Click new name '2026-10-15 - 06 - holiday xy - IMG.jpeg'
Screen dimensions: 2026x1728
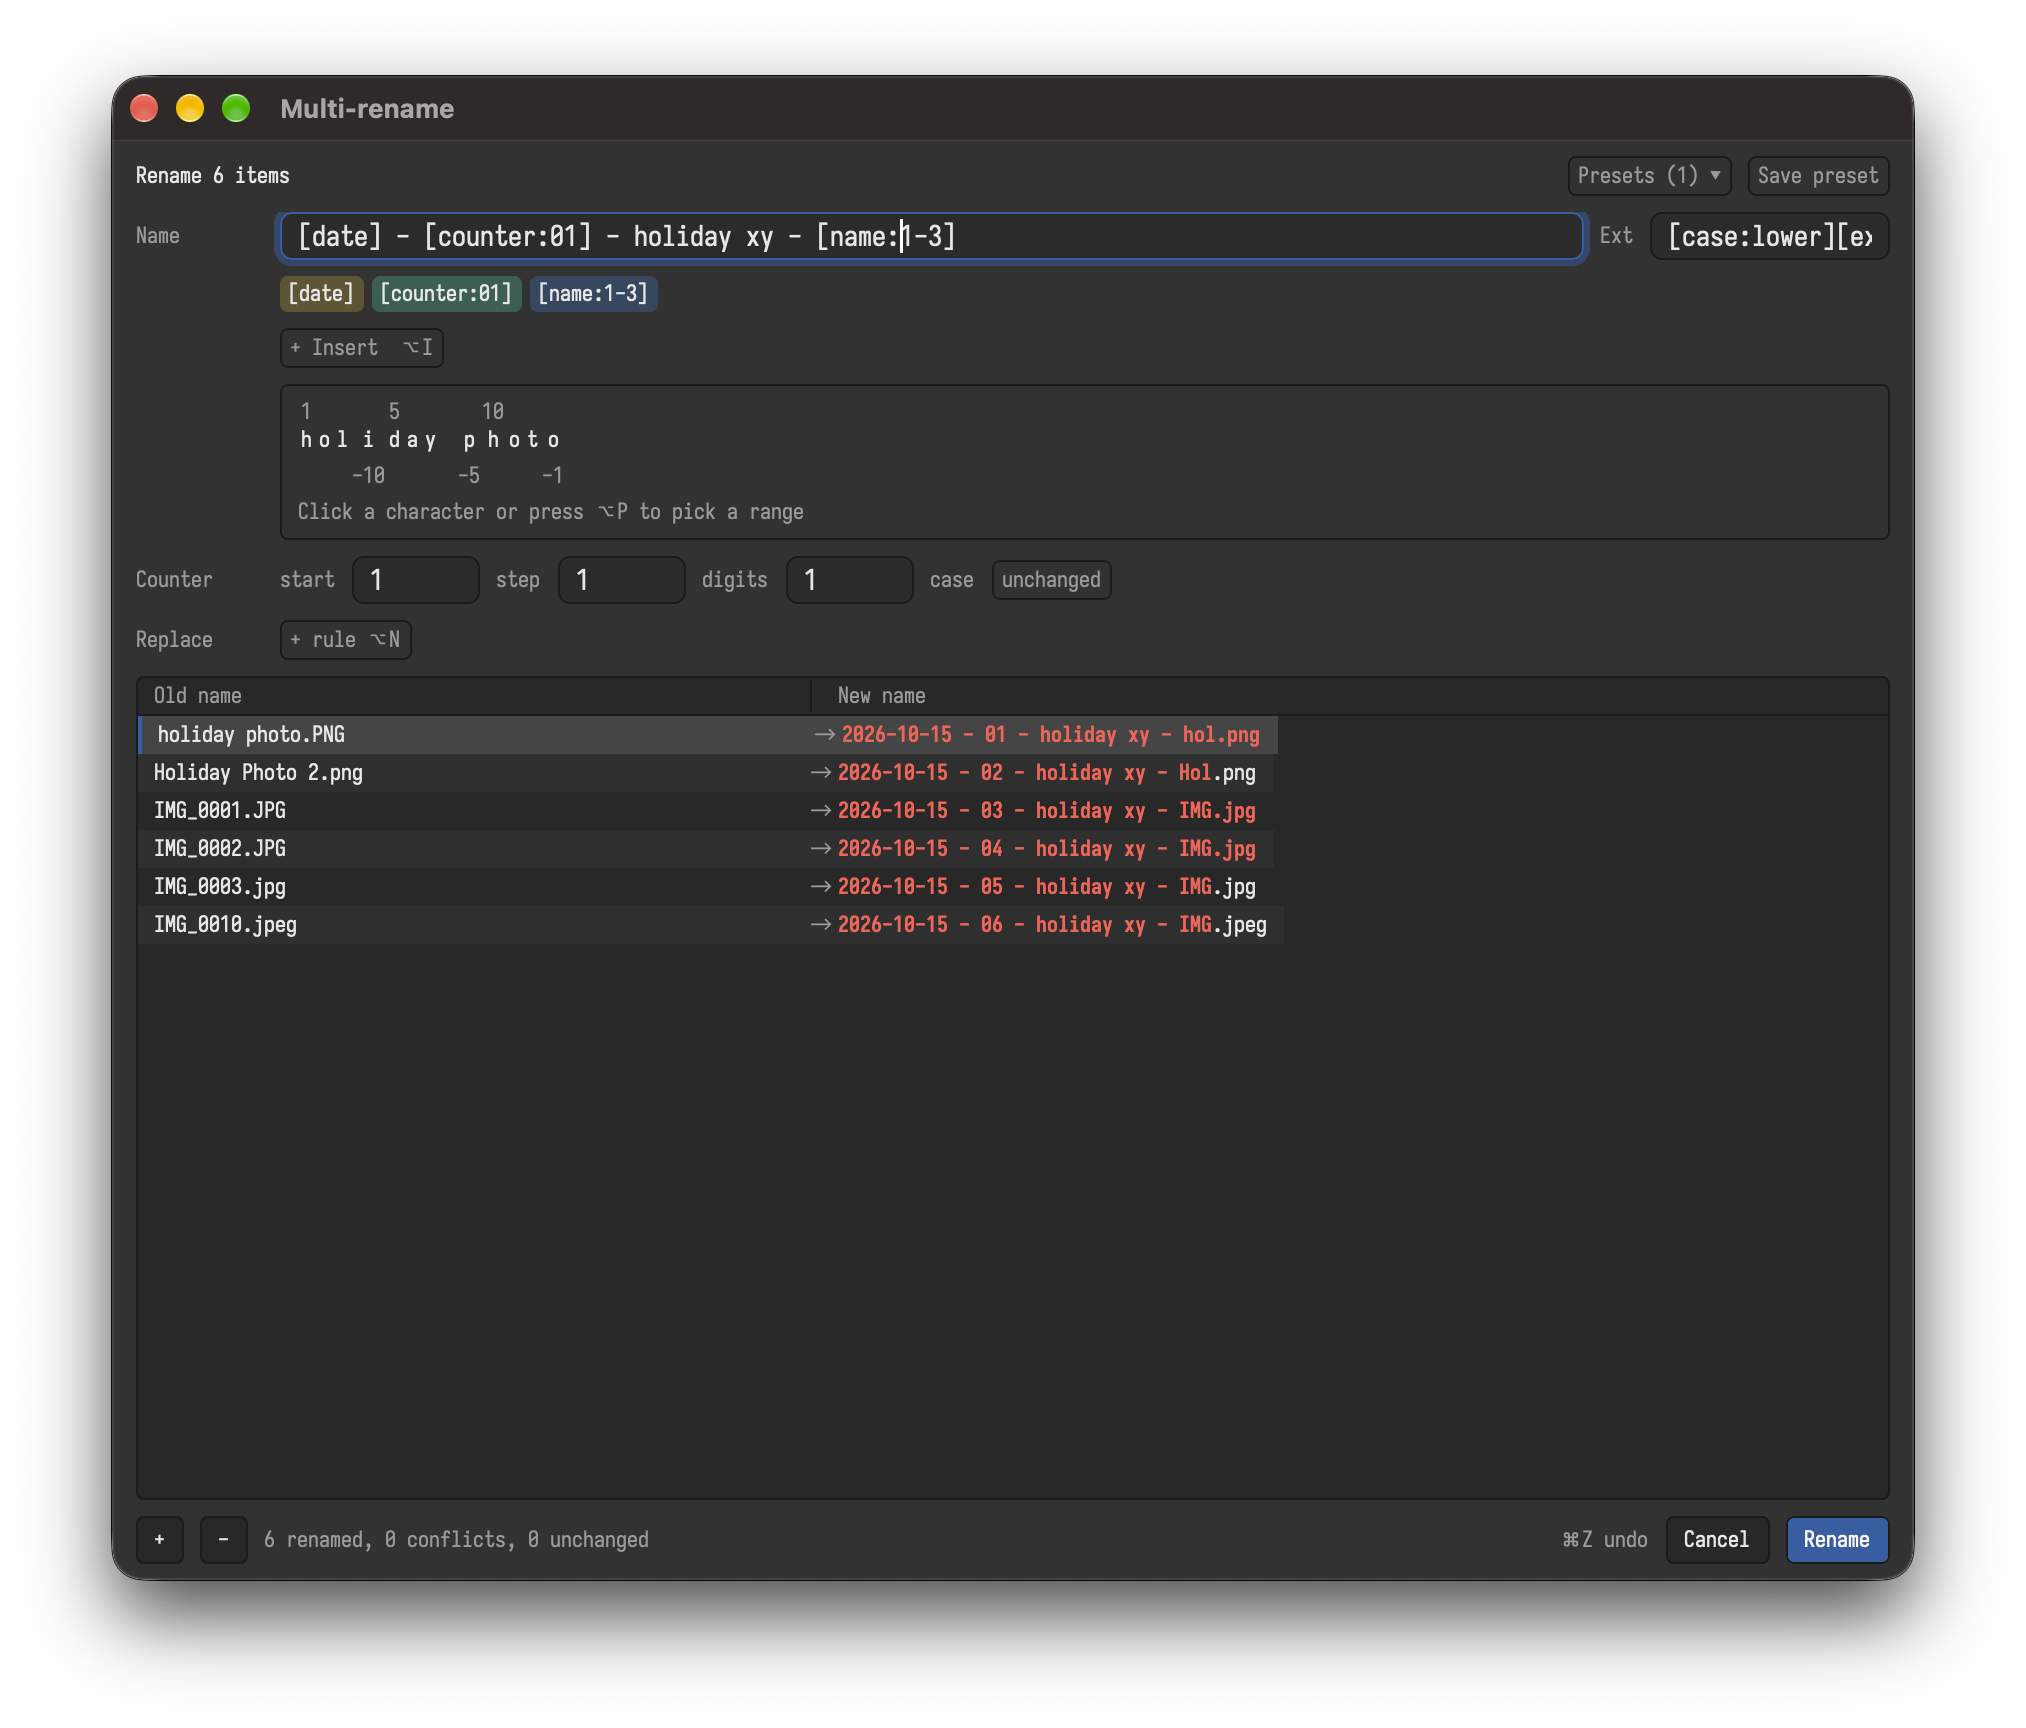click(1052, 925)
